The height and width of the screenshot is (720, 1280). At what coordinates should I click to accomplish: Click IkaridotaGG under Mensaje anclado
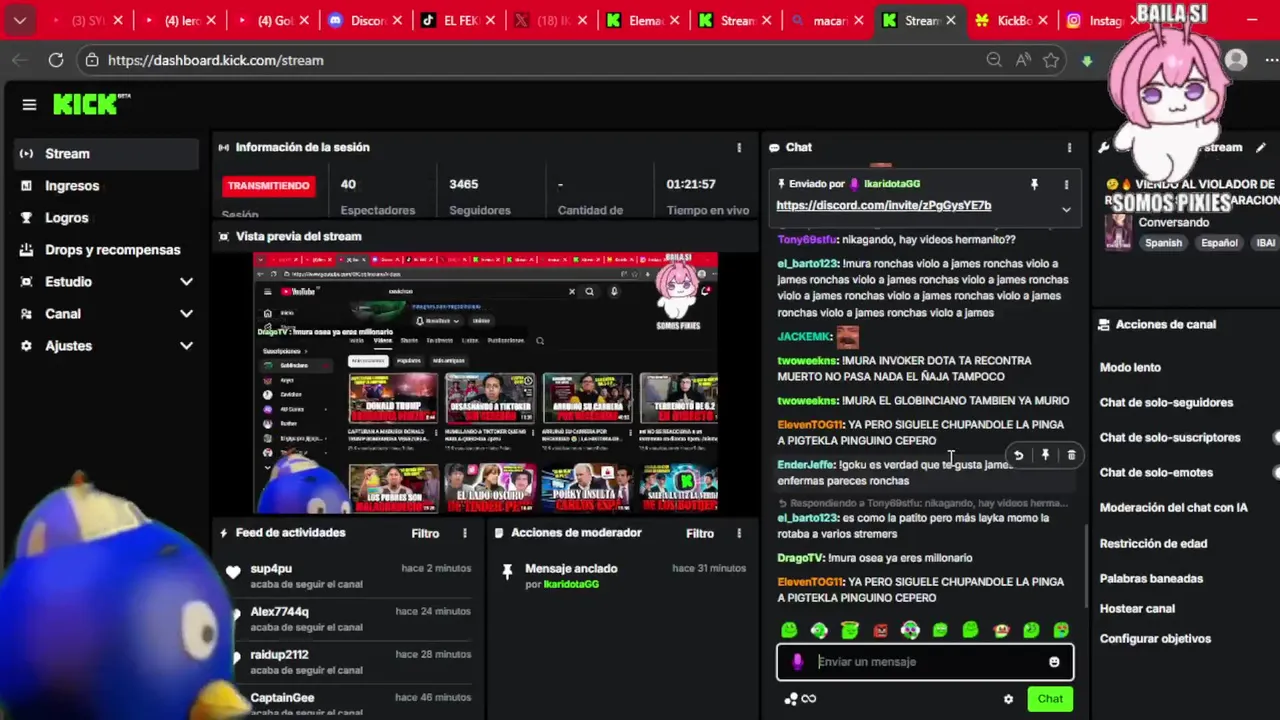571,584
